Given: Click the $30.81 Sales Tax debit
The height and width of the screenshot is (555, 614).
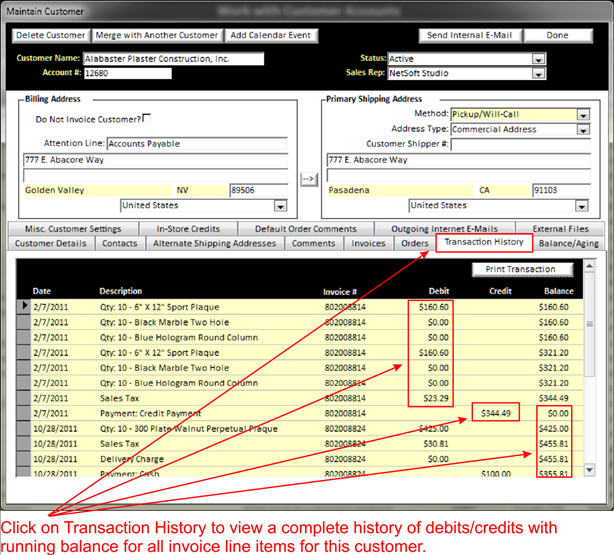Looking at the screenshot, I should coord(436,444).
